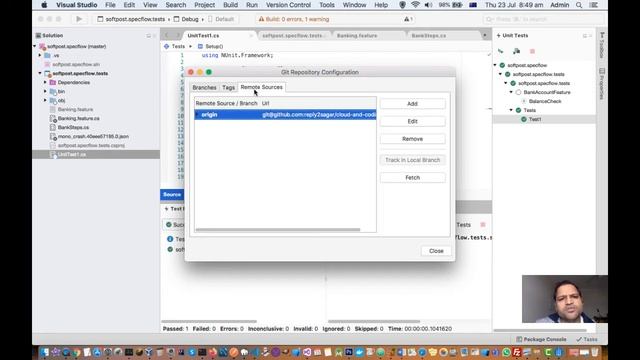Click the Run play button in toolbar
Viewport: 640px width, 360px height.
pos(79,19)
